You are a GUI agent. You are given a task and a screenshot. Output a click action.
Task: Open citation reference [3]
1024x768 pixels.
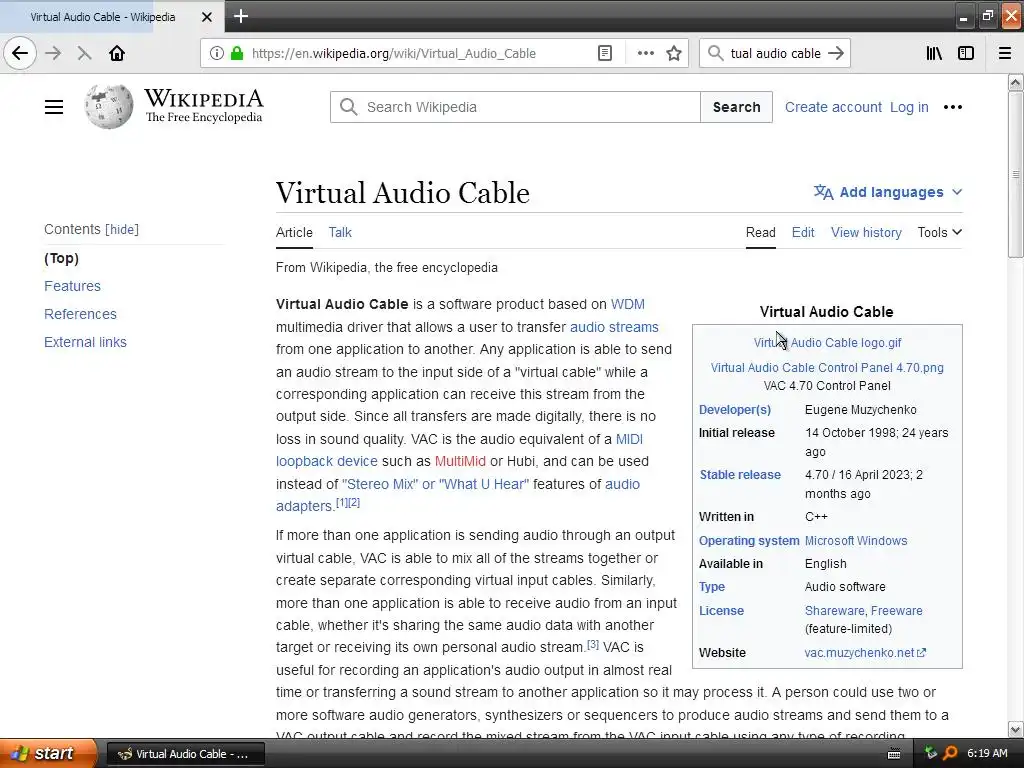(592, 645)
